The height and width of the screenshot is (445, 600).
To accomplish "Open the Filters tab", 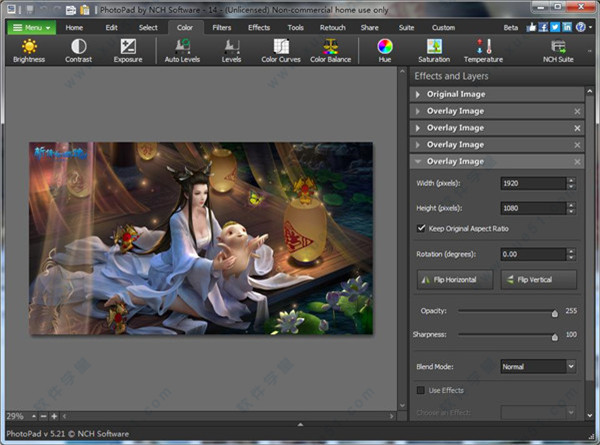I will click(222, 28).
